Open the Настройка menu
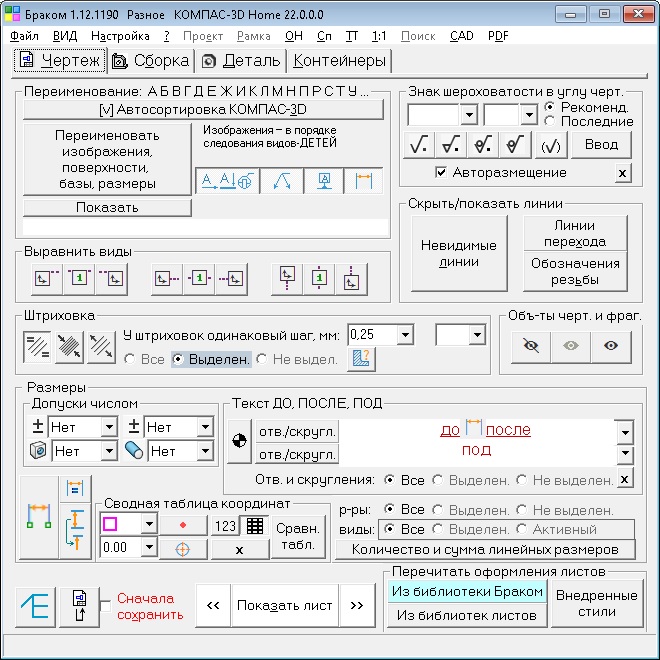660x660 pixels. 120,36
